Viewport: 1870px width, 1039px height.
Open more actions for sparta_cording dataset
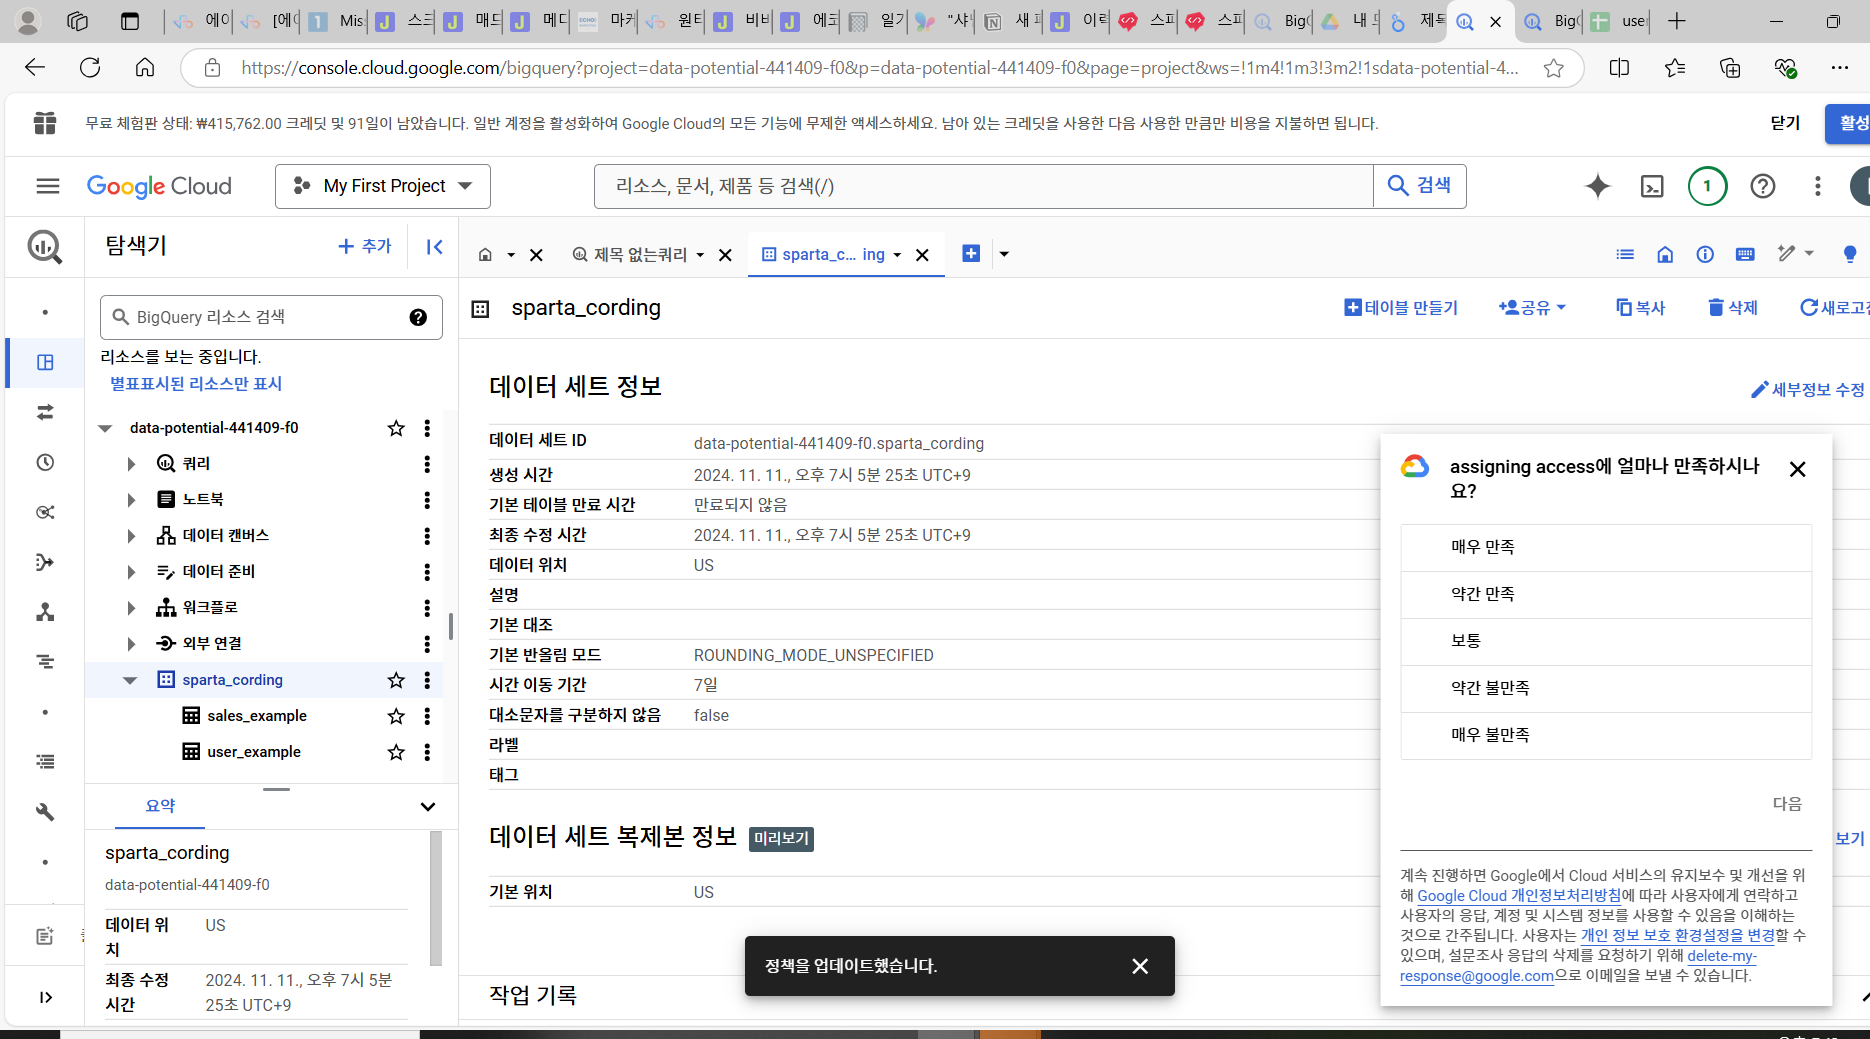pyautogui.click(x=427, y=680)
